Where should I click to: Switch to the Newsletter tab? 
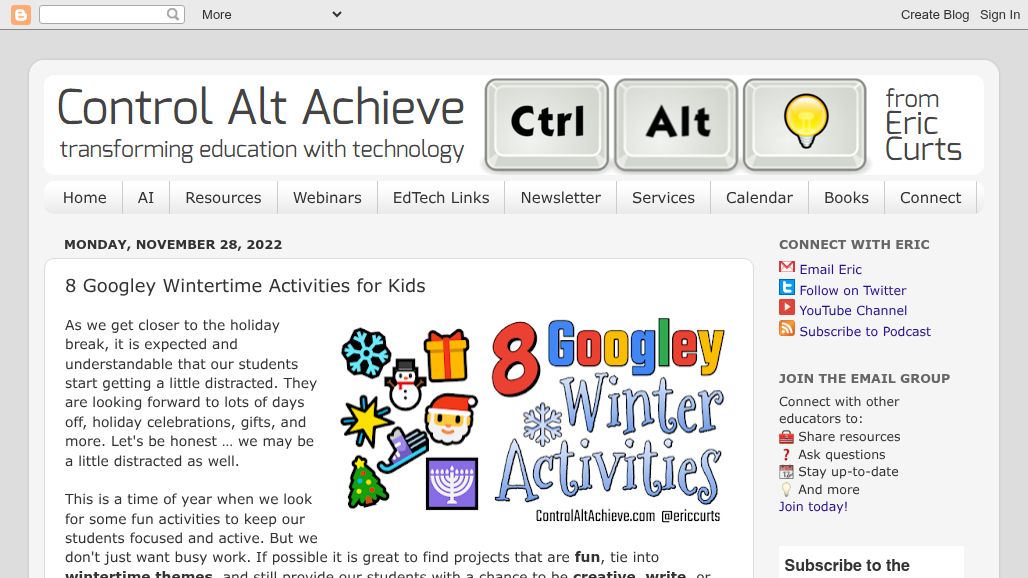pyautogui.click(x=560, y=197)
